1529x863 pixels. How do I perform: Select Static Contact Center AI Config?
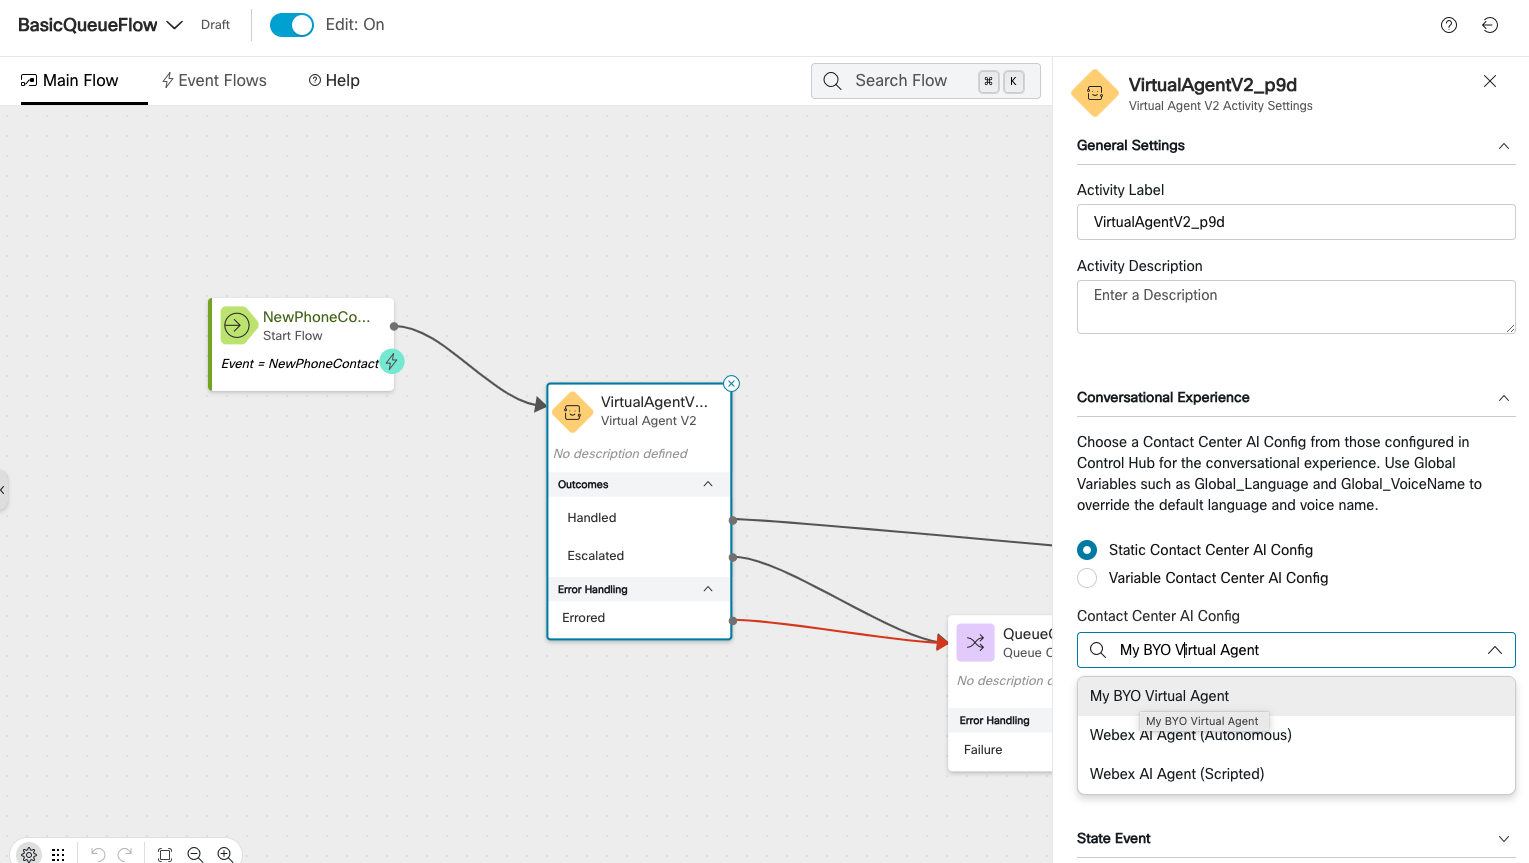point(1087,550)
